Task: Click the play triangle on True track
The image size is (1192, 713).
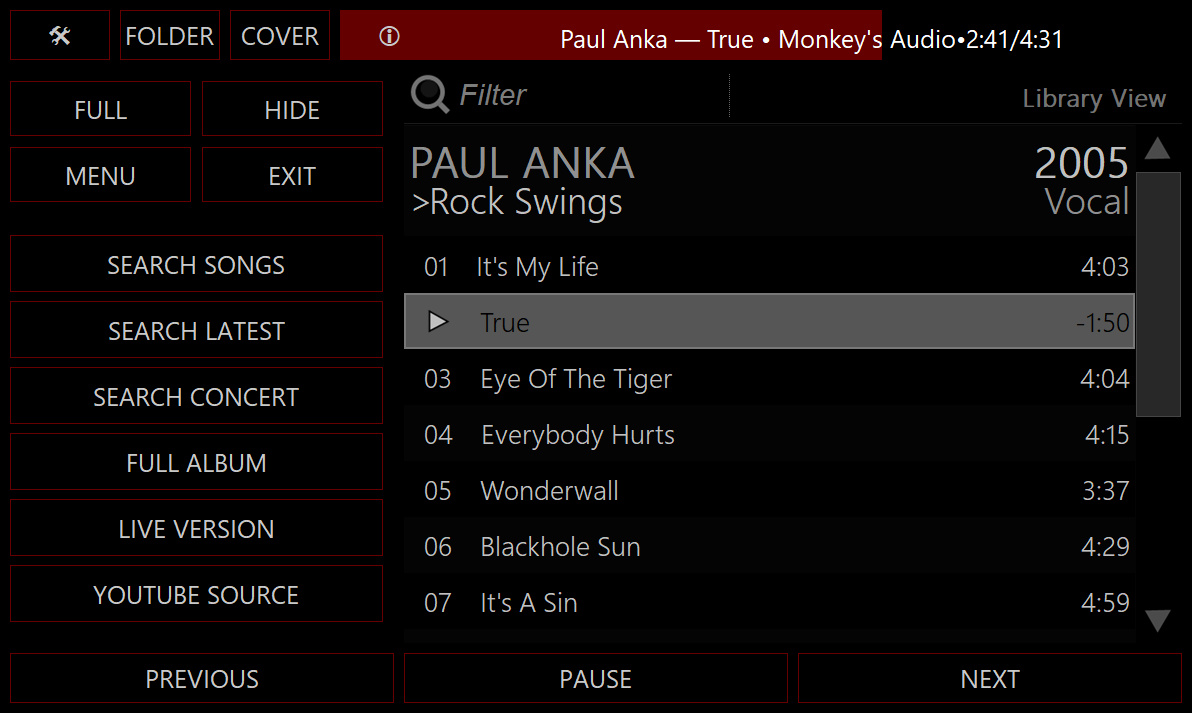Action: (437, 322)
